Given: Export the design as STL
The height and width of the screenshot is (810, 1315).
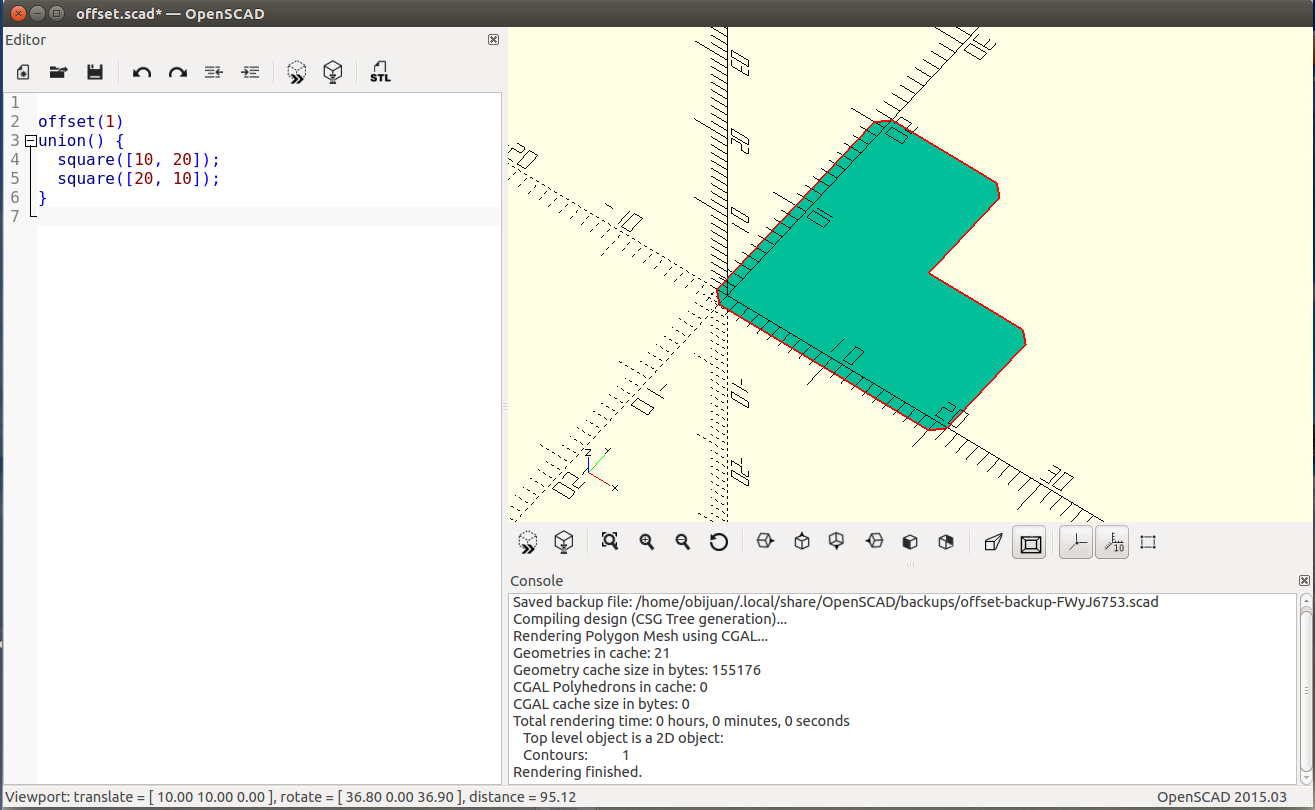Looking at the screenshot, I should click(380, 72).
